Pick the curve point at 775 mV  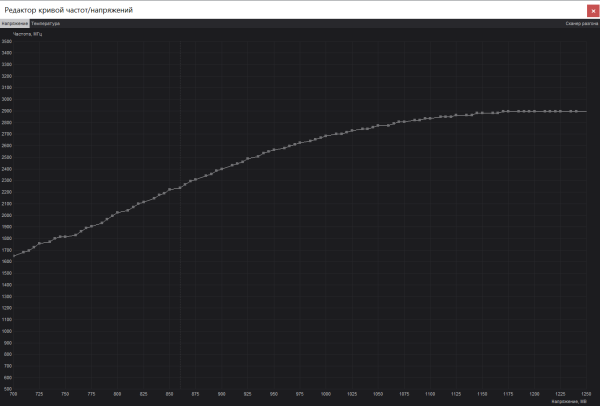(91, 226)
